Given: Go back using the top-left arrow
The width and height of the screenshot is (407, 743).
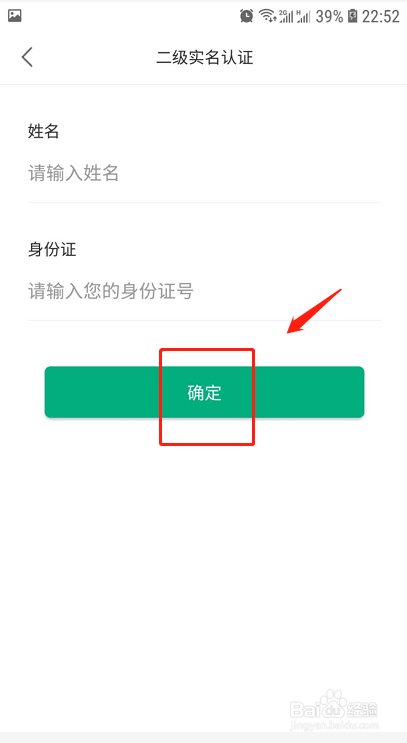Looking at the screenshot, I should point(27,57).
